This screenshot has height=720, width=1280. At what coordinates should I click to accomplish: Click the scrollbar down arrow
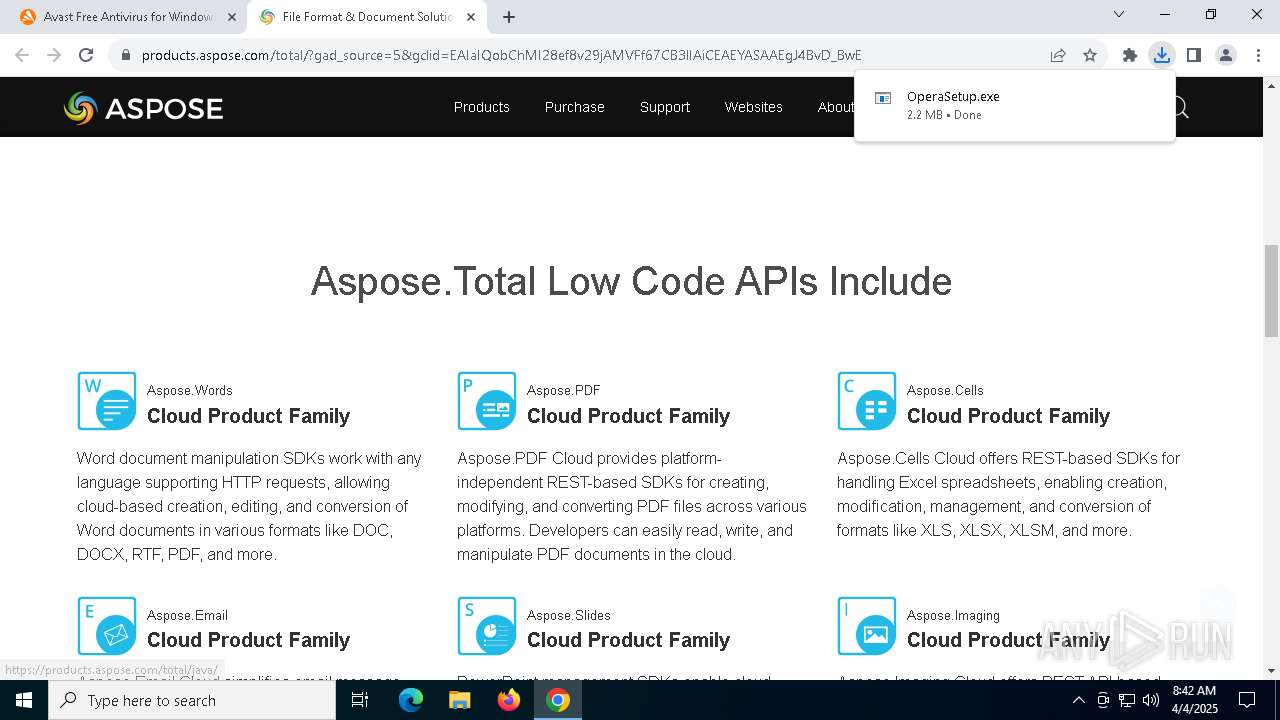pyautogui.click(x=1271, y=671)
